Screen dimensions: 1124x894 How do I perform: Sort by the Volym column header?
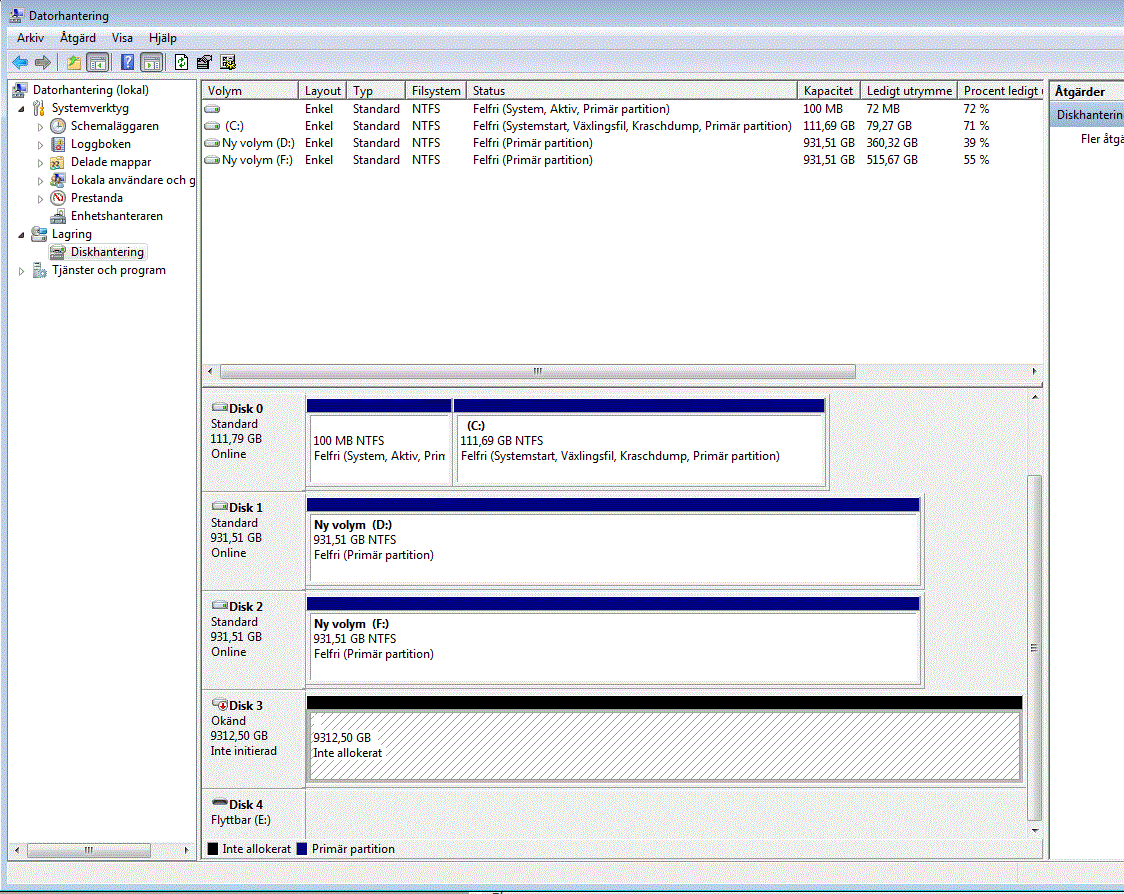tap(250, 91)
